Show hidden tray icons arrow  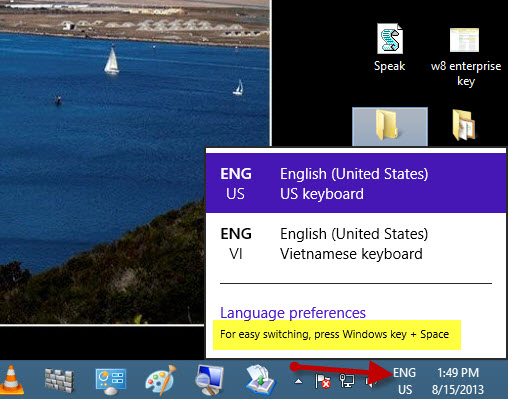(x=299, y=381)
